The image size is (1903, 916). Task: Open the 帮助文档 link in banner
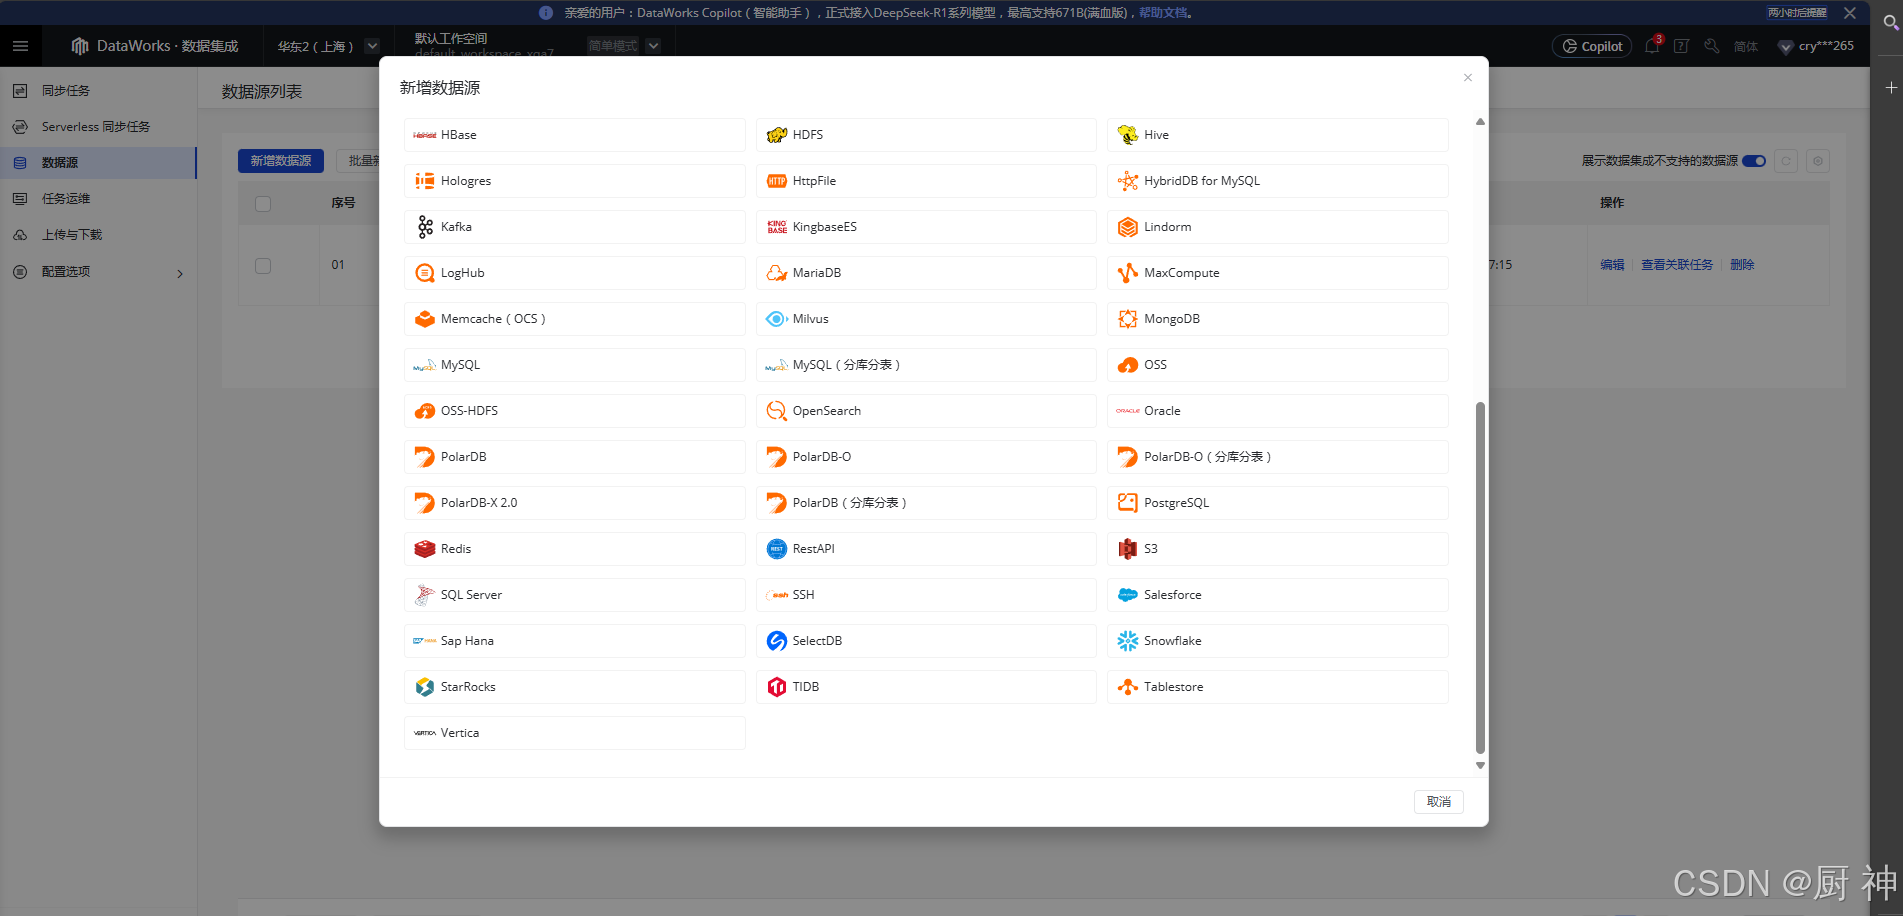tap(1163, 13)
